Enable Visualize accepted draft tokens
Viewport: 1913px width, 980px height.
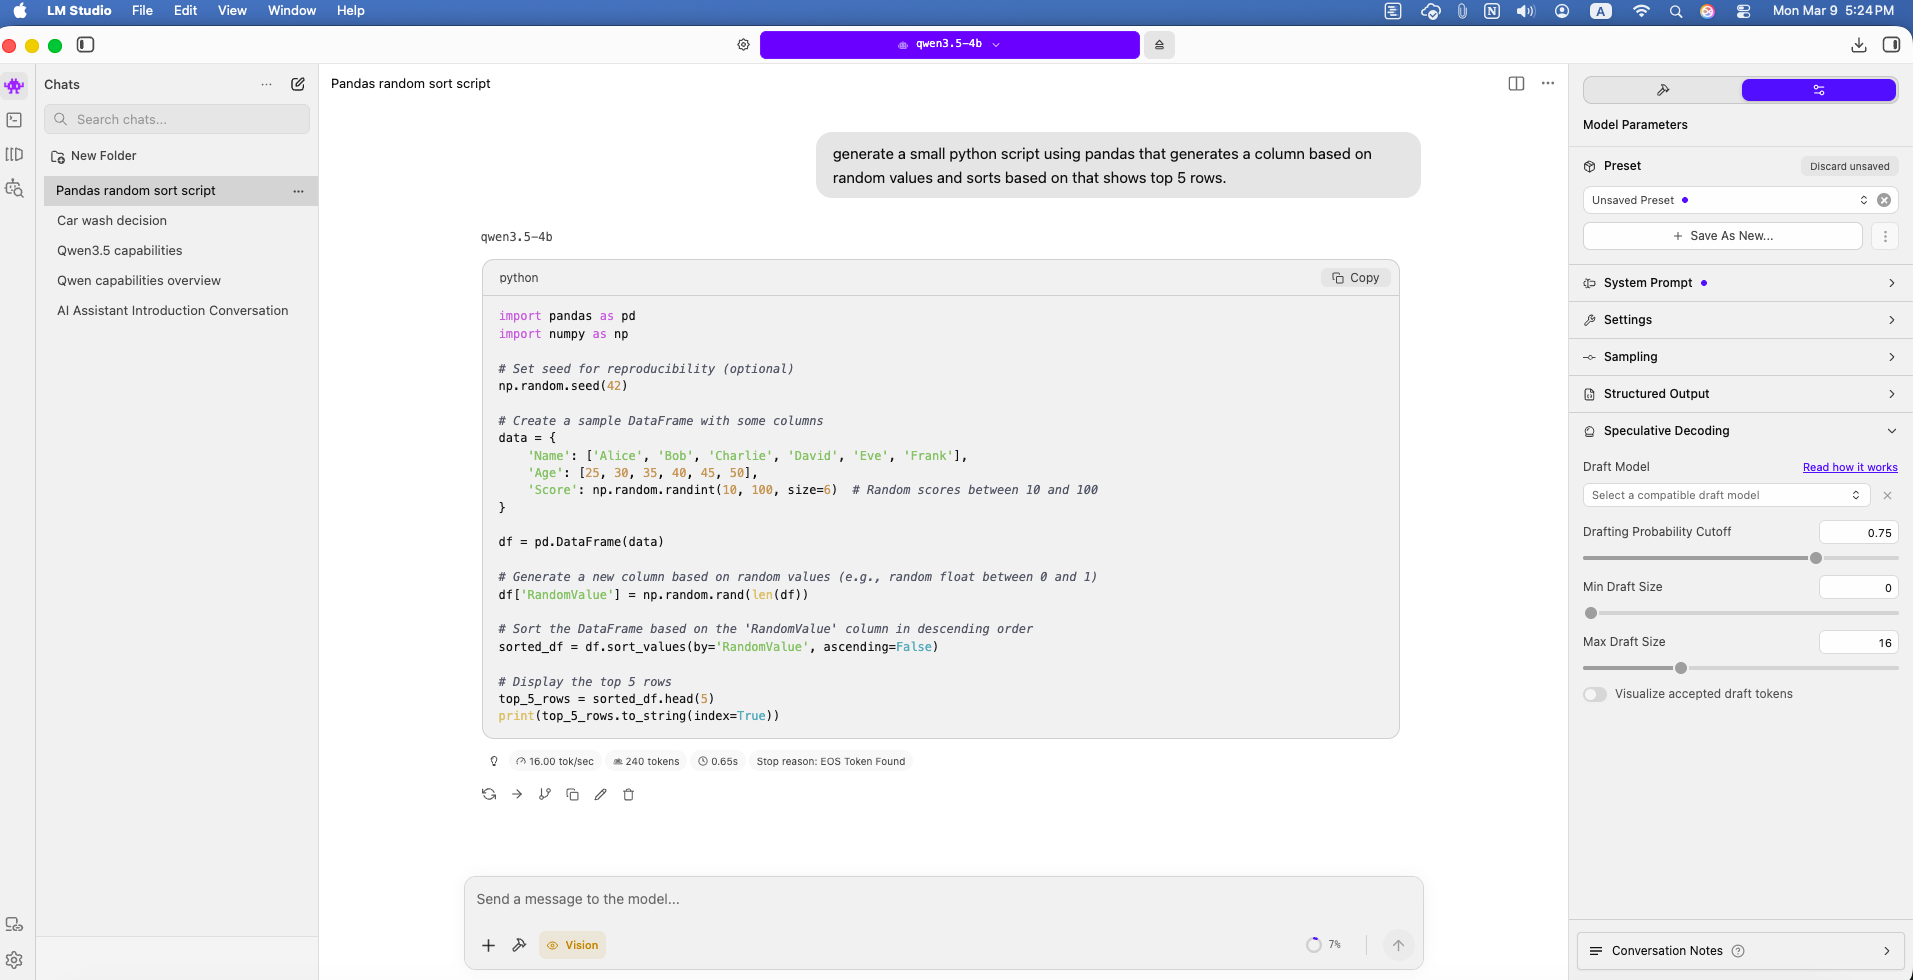(x=1595, y=694)
